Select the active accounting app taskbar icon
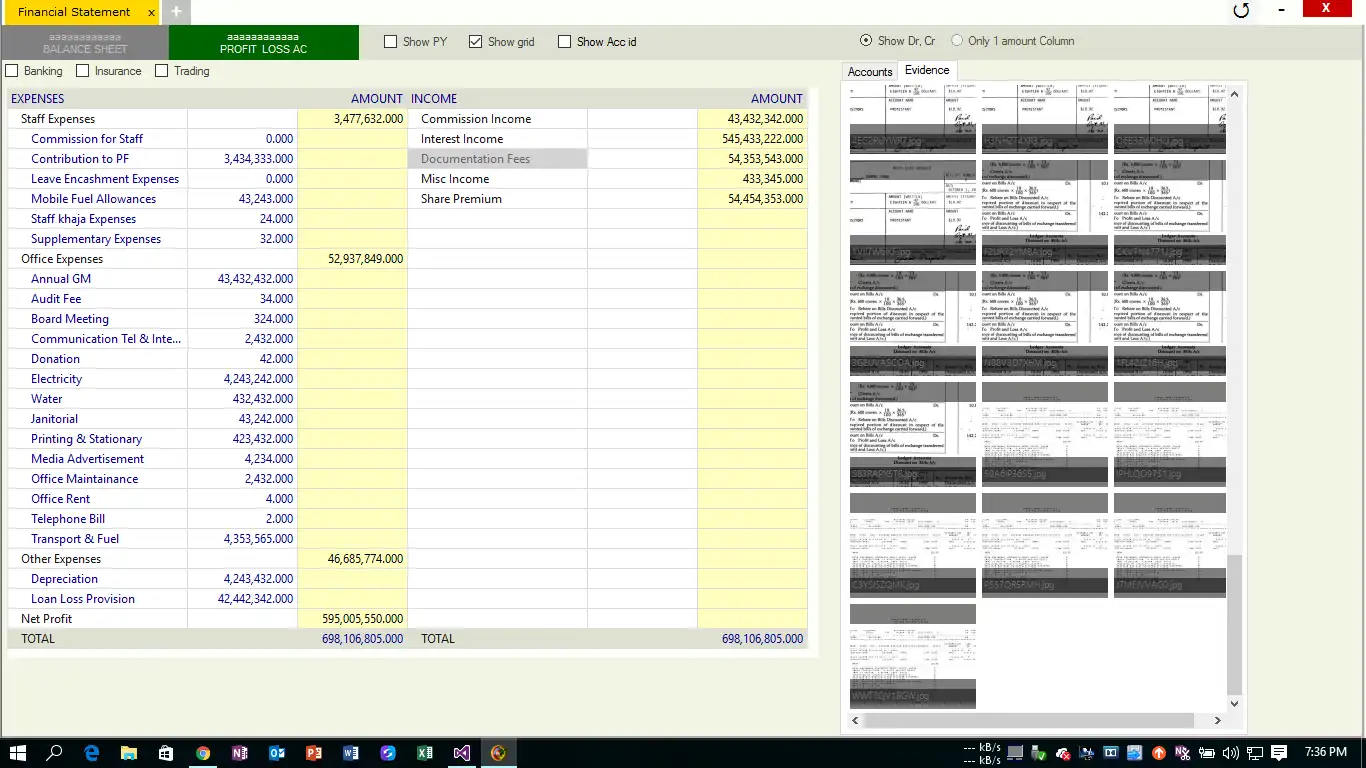Viewport: 1366px width, 768px height. (498, 753)
